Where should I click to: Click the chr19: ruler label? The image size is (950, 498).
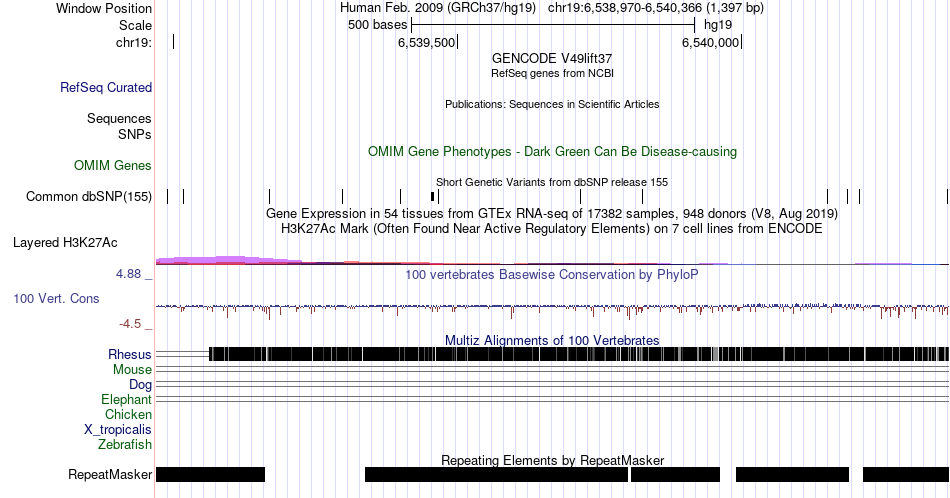pos(134,42)
